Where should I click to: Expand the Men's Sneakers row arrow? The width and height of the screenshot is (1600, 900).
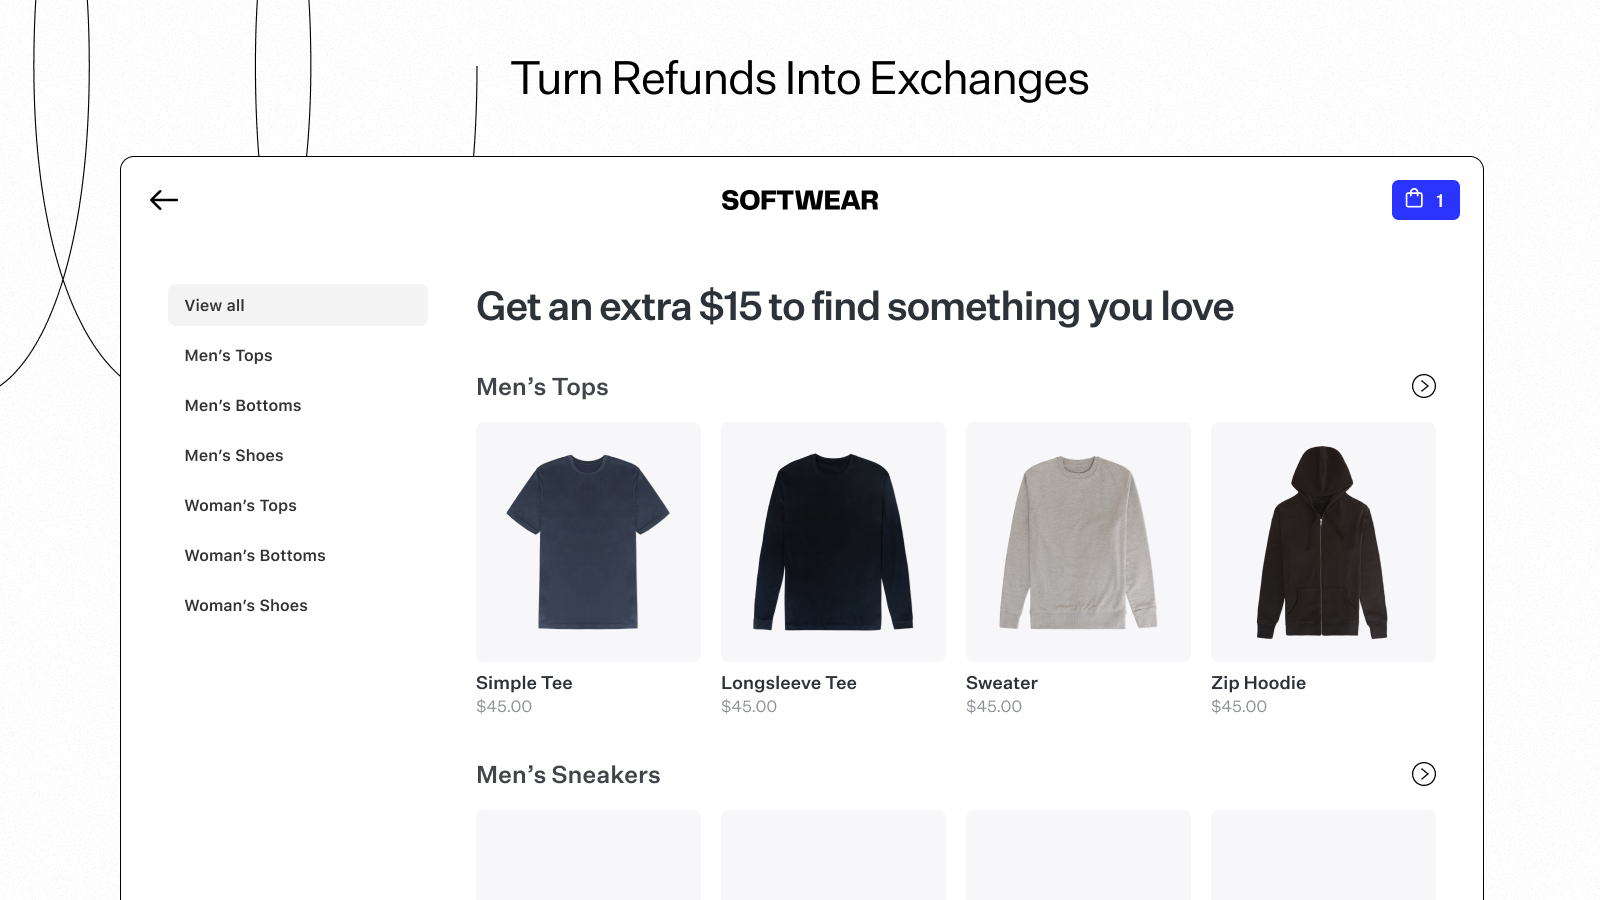(1423, 774)
